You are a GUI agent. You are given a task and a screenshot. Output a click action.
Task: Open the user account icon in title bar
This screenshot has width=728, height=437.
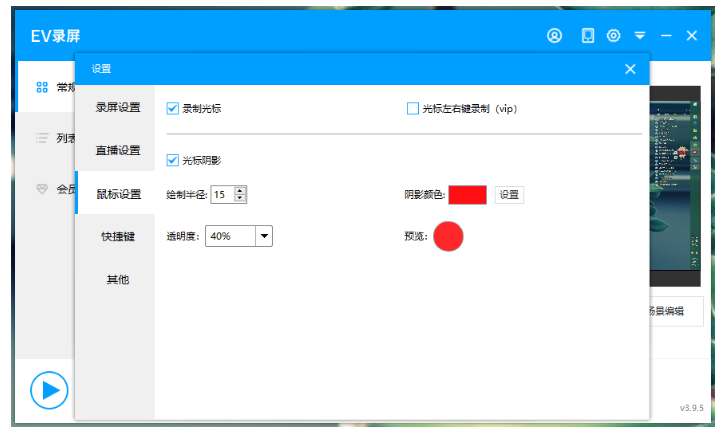[554, 36]
